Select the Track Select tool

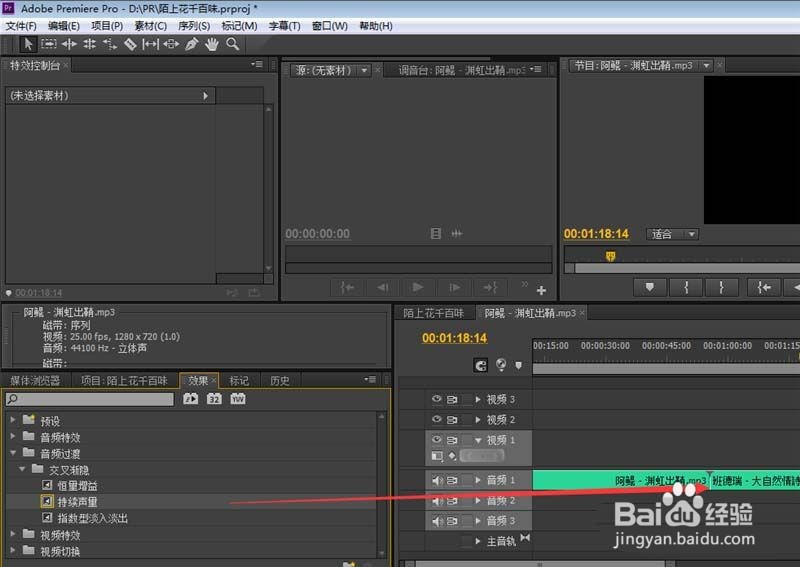tap(48, 44)
